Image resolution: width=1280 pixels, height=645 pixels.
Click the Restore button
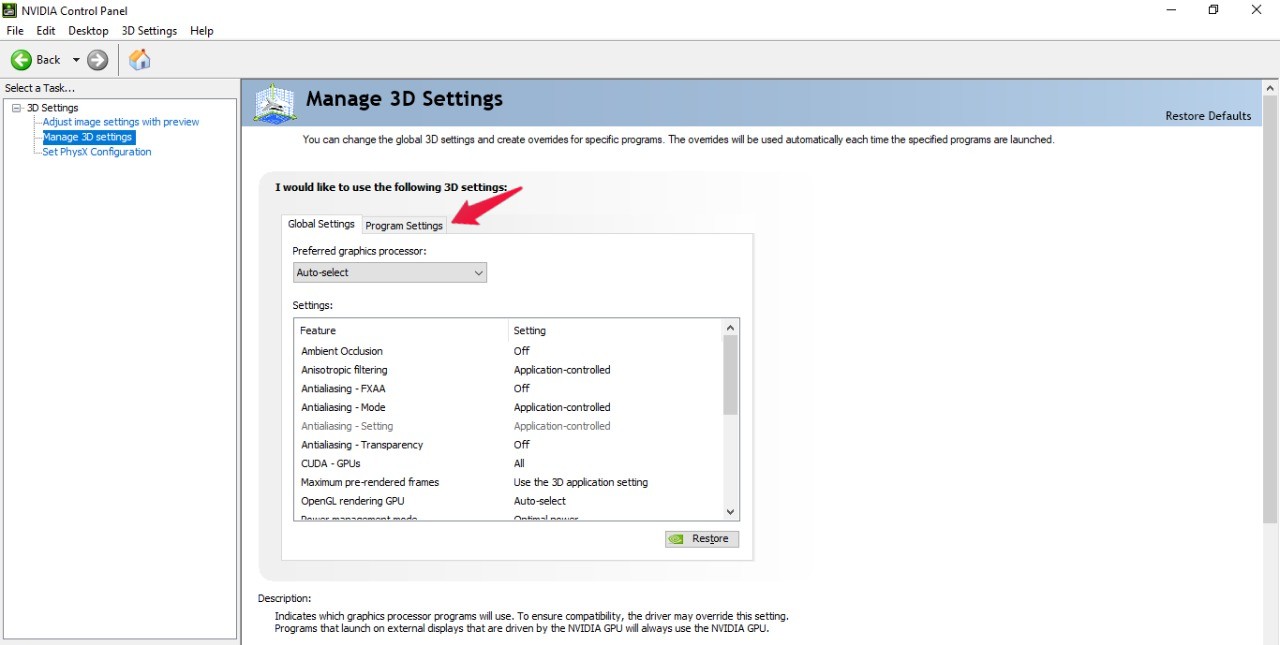[x=702, y=539]
